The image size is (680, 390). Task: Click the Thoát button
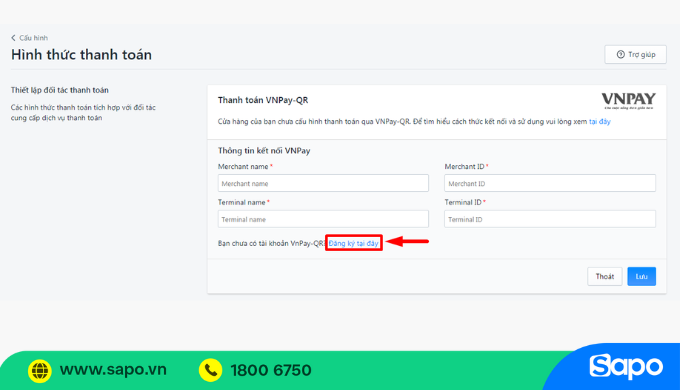605,276
